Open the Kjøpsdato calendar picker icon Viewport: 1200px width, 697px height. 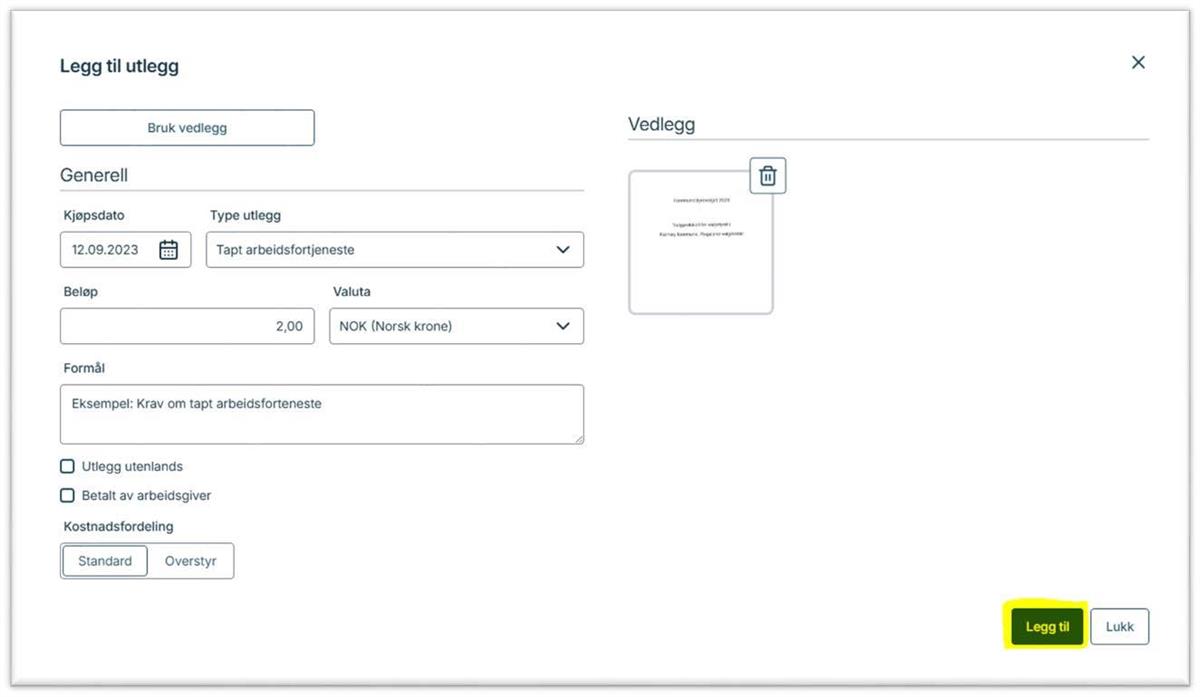pyautogui.click(x=169, y=250)
